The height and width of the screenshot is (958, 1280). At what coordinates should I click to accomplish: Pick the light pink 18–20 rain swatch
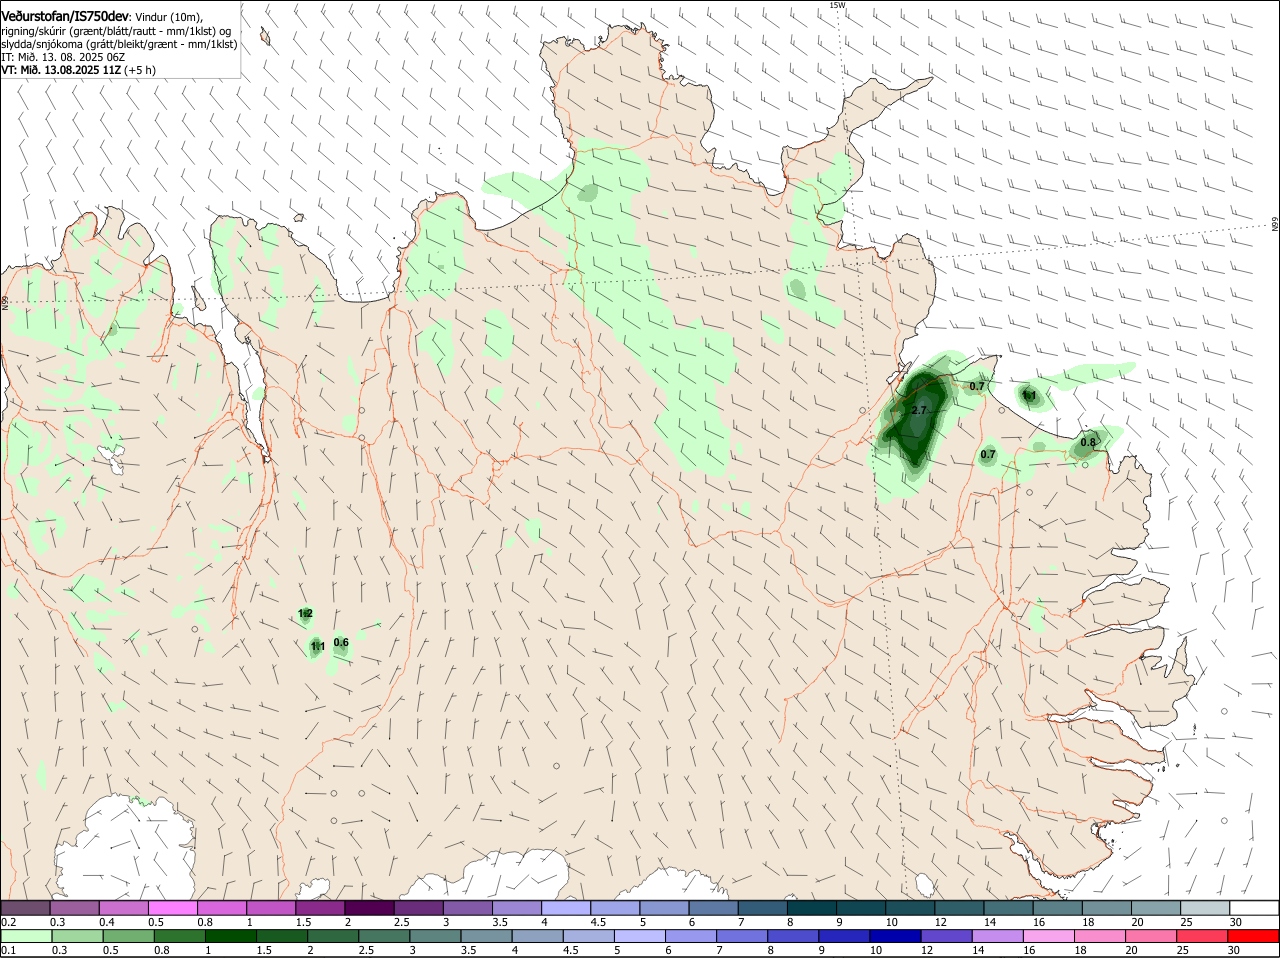(1100, 936)
